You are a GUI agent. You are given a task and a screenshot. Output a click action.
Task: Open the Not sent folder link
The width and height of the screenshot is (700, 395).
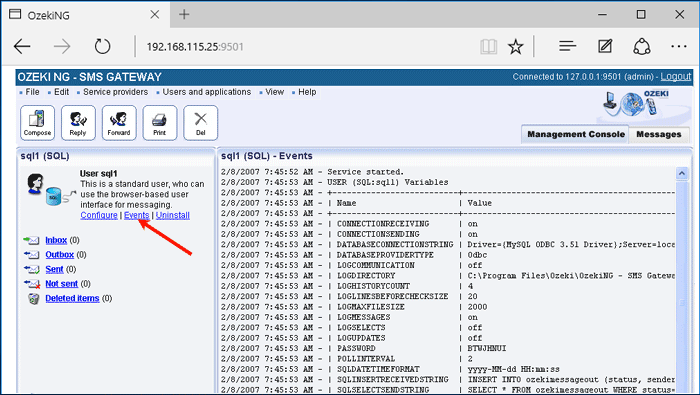pos(62,283)
